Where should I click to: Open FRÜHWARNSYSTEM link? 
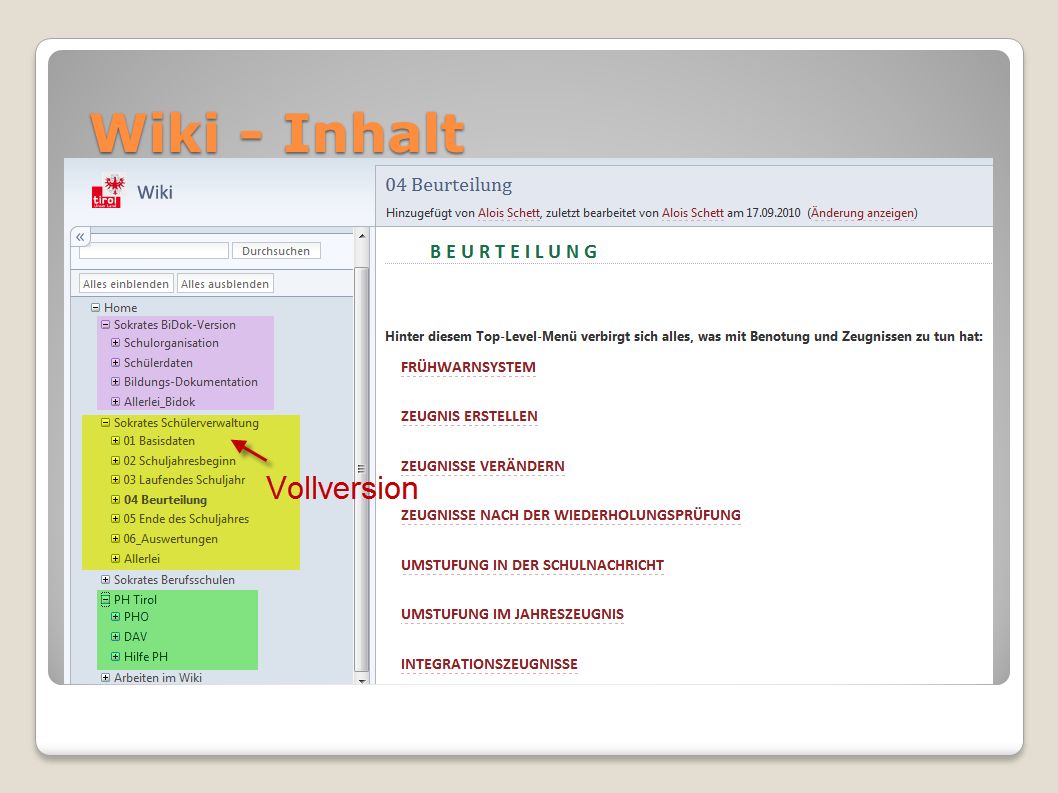coord(468,367)
